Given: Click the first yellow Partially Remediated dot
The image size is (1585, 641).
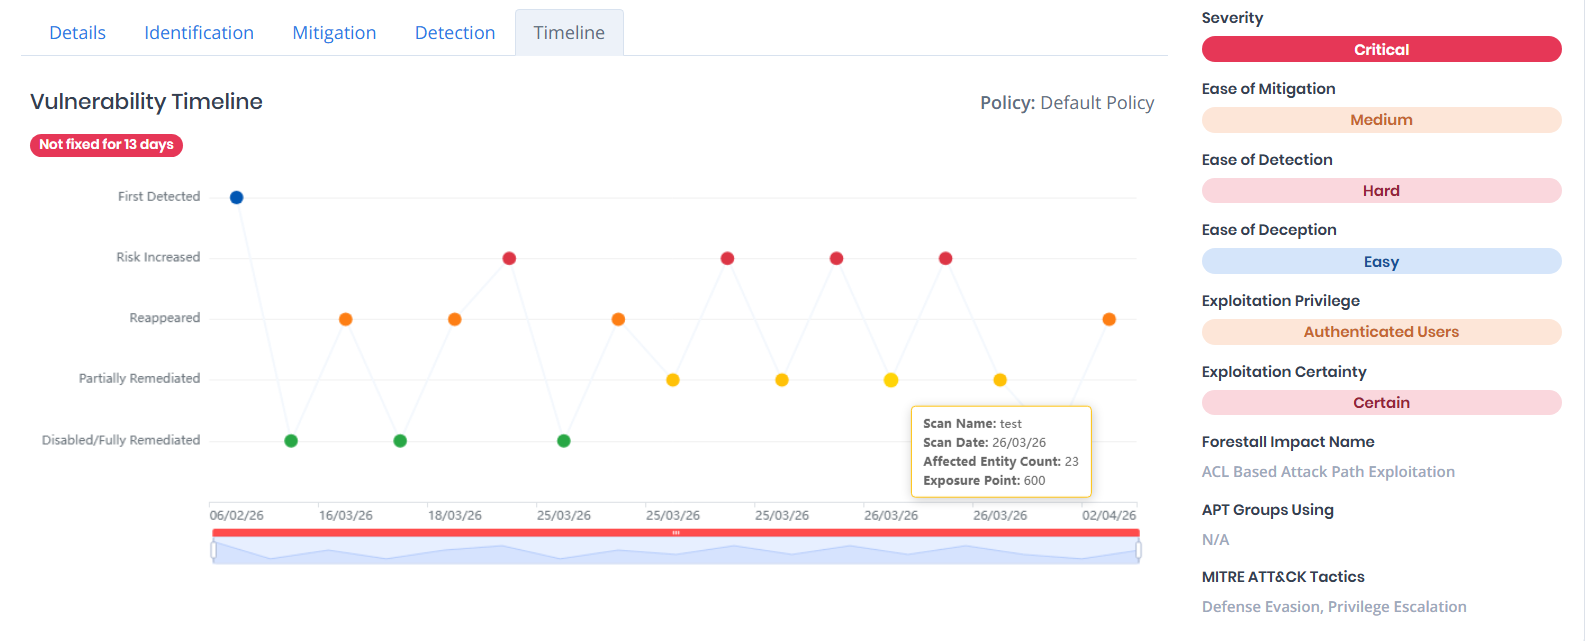Looking at the screenshot, I should pyautogui.click(x=673, y=380).
